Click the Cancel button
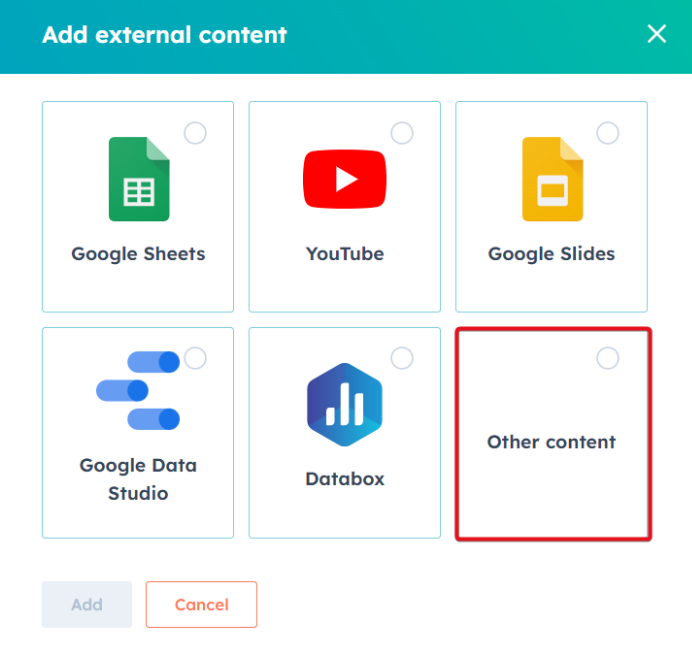 202,605
